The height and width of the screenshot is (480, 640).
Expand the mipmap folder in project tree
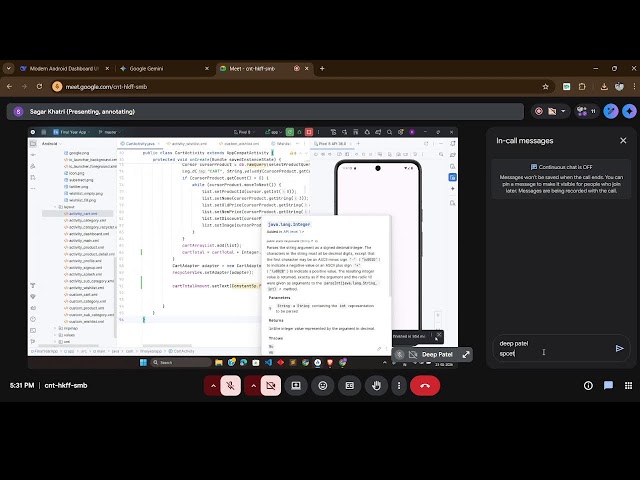(56, 328)
